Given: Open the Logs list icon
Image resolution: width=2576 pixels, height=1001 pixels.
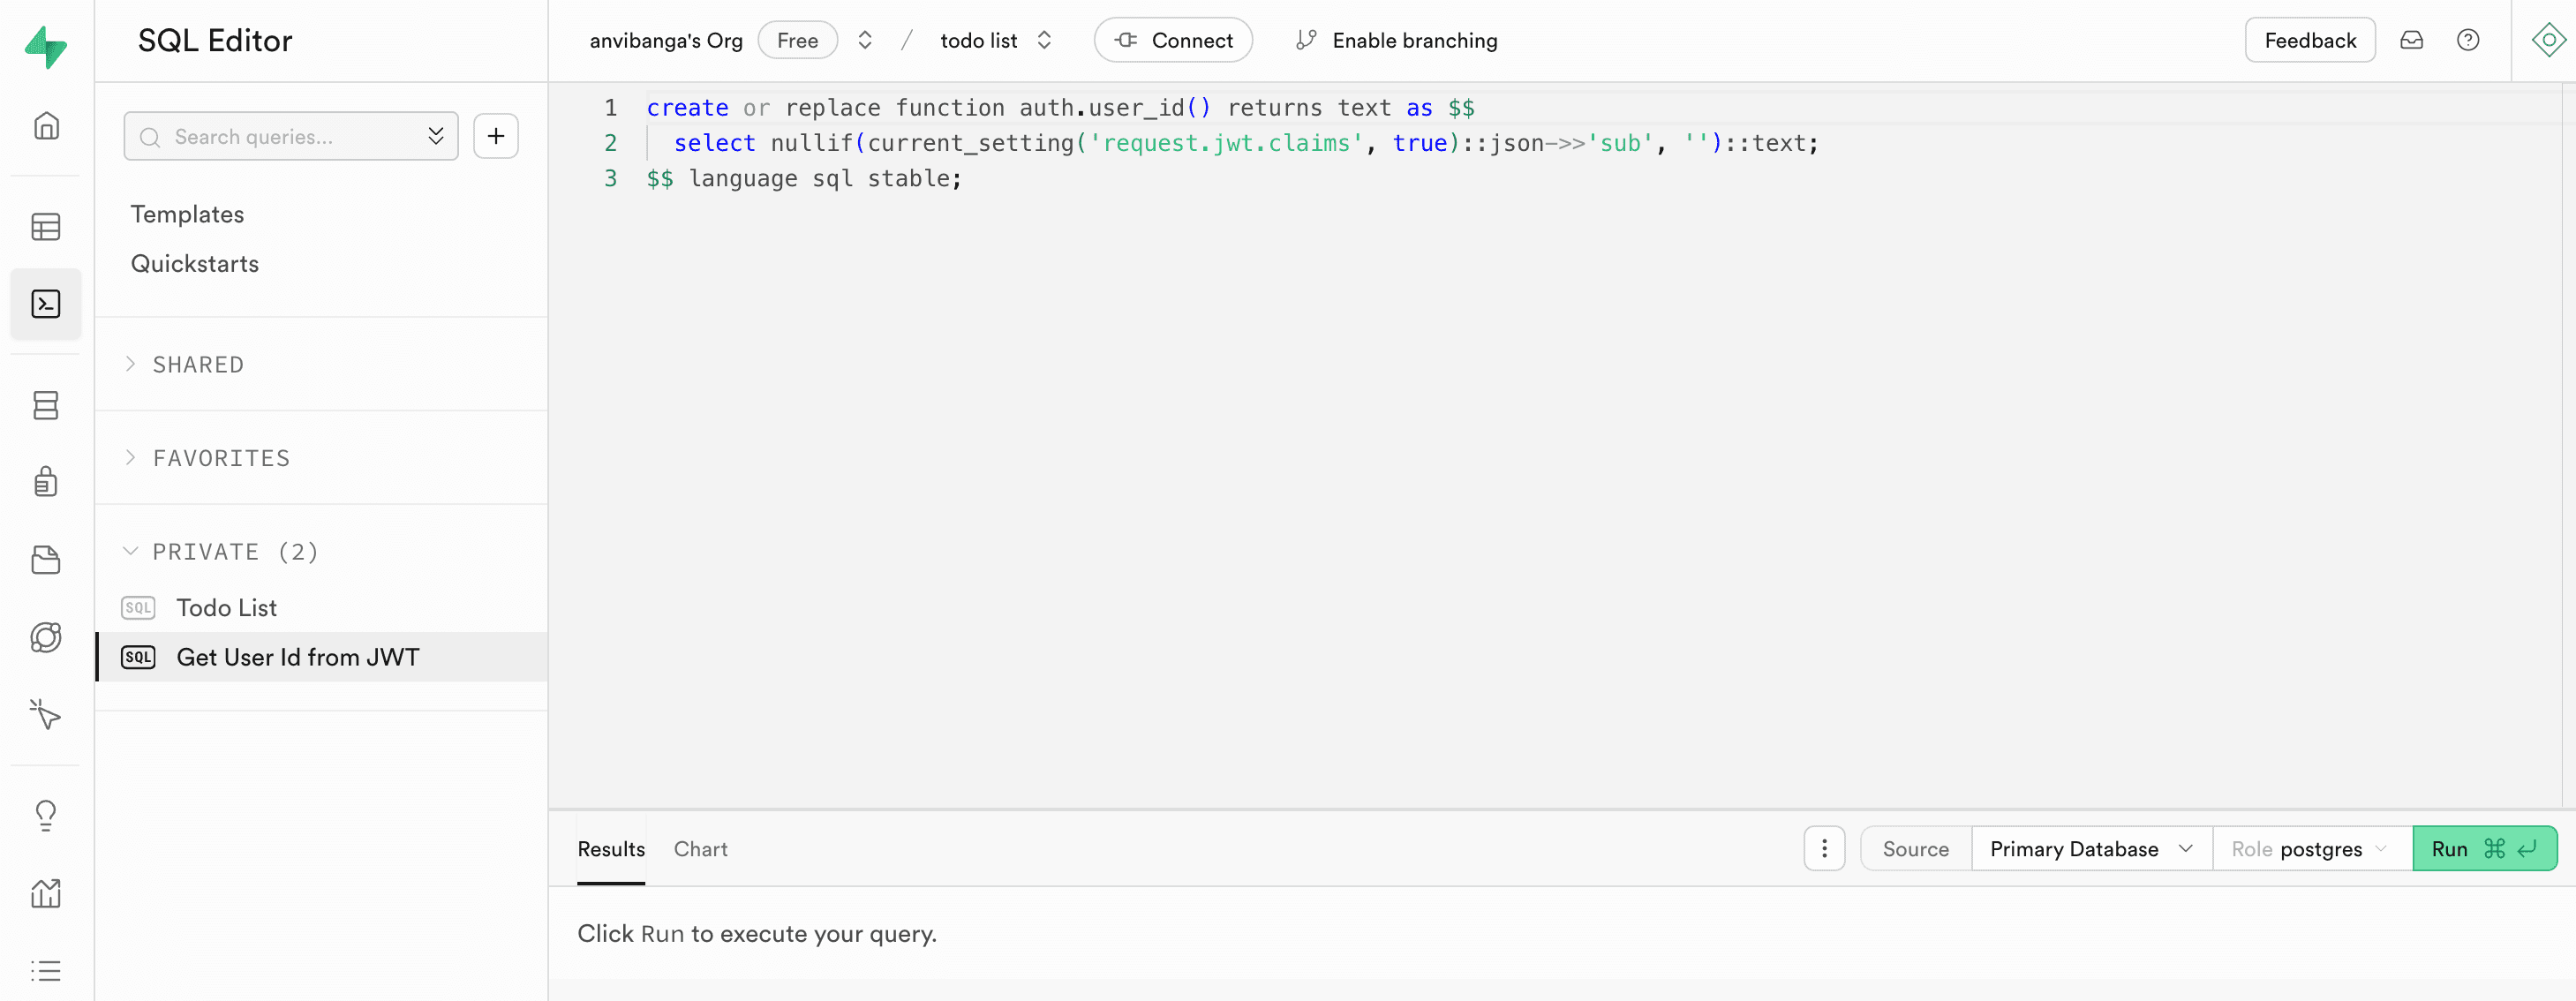Looking at the screenshot, I should tap(46, 969).
